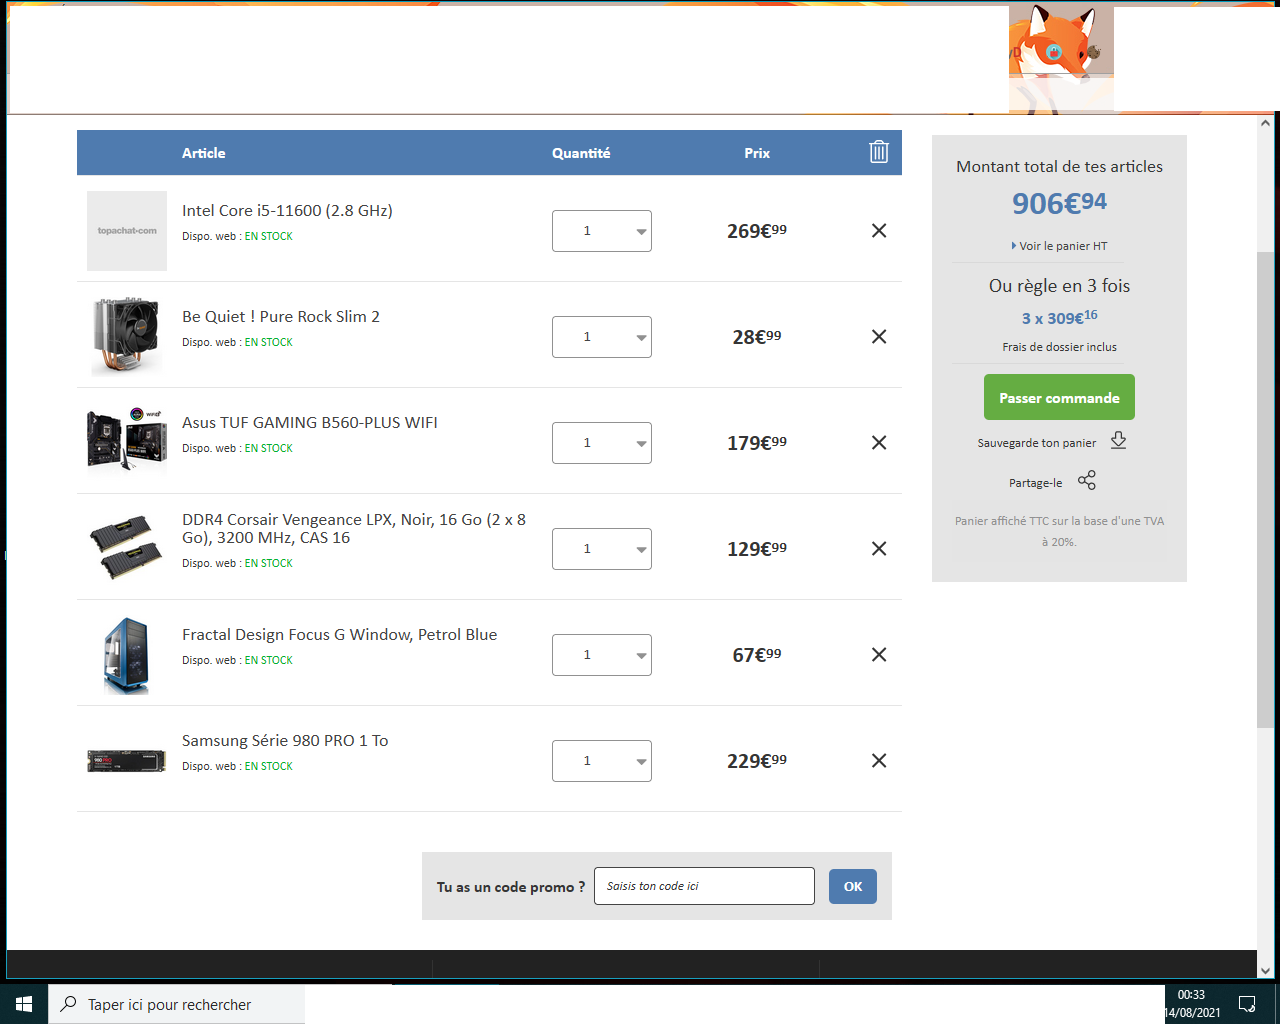
Task: Open quantity dropdown for Samsung 980 PRO
Action: pyautogui.click(x=602, y=761)
